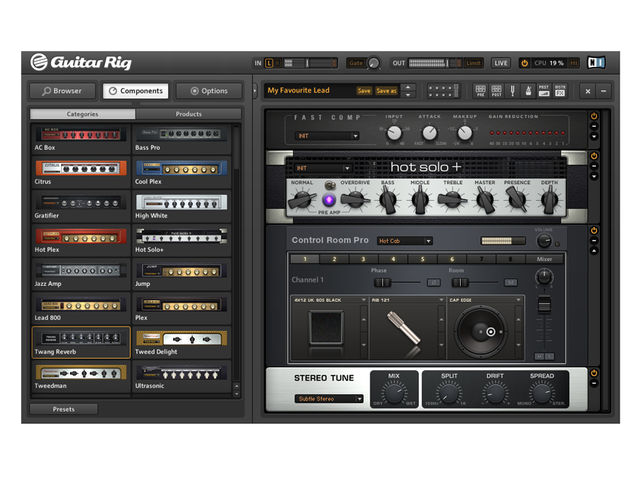The width and height of the screenshot is (640, 480).
Task: Show the master FX tool
Action: (560, 91)
